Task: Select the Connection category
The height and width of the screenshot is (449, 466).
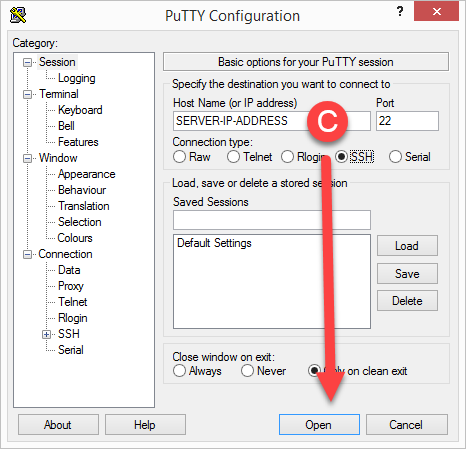Action: coord(65,254)
